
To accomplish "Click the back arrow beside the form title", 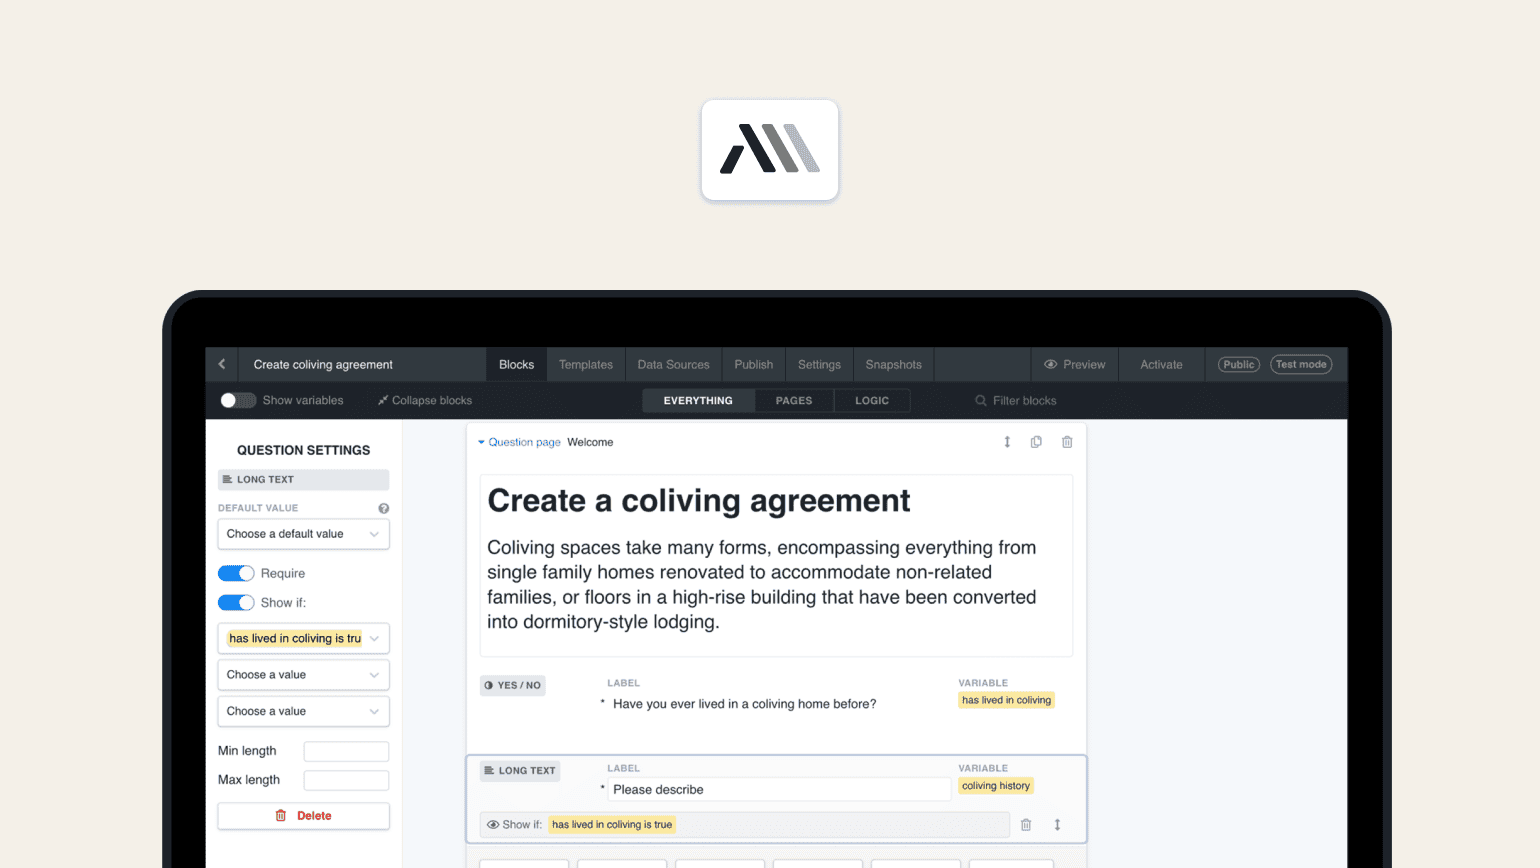I will coord(222,364).
